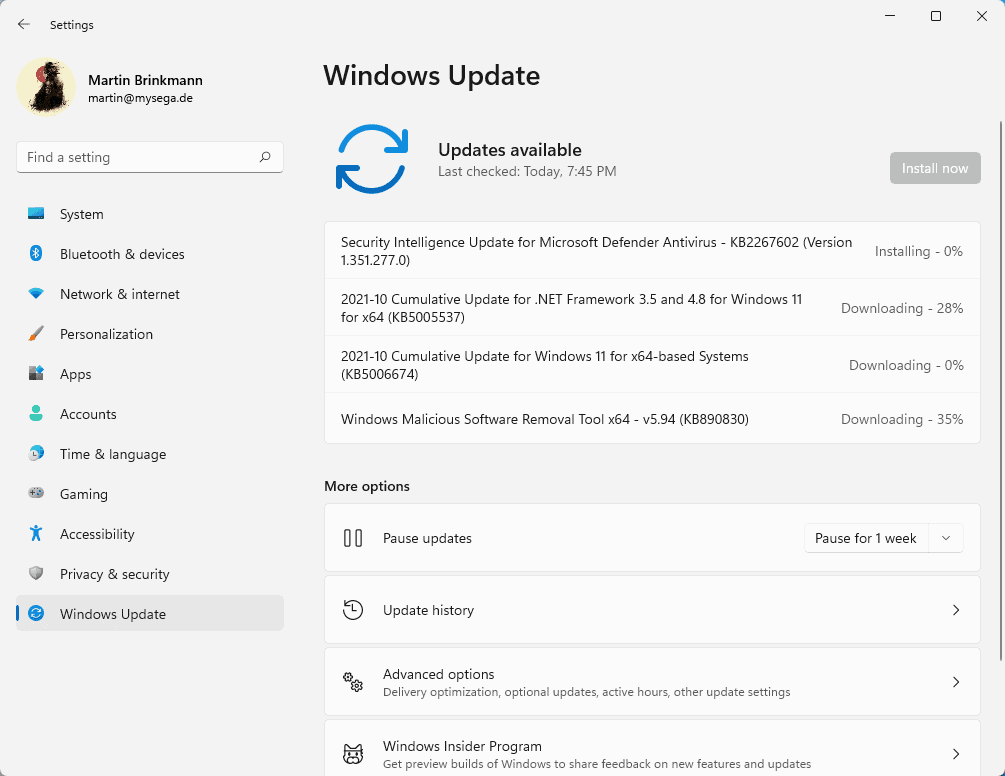1005x776 pixels.
Task: Select the Accessibility person icon
Action: point(37,533)
